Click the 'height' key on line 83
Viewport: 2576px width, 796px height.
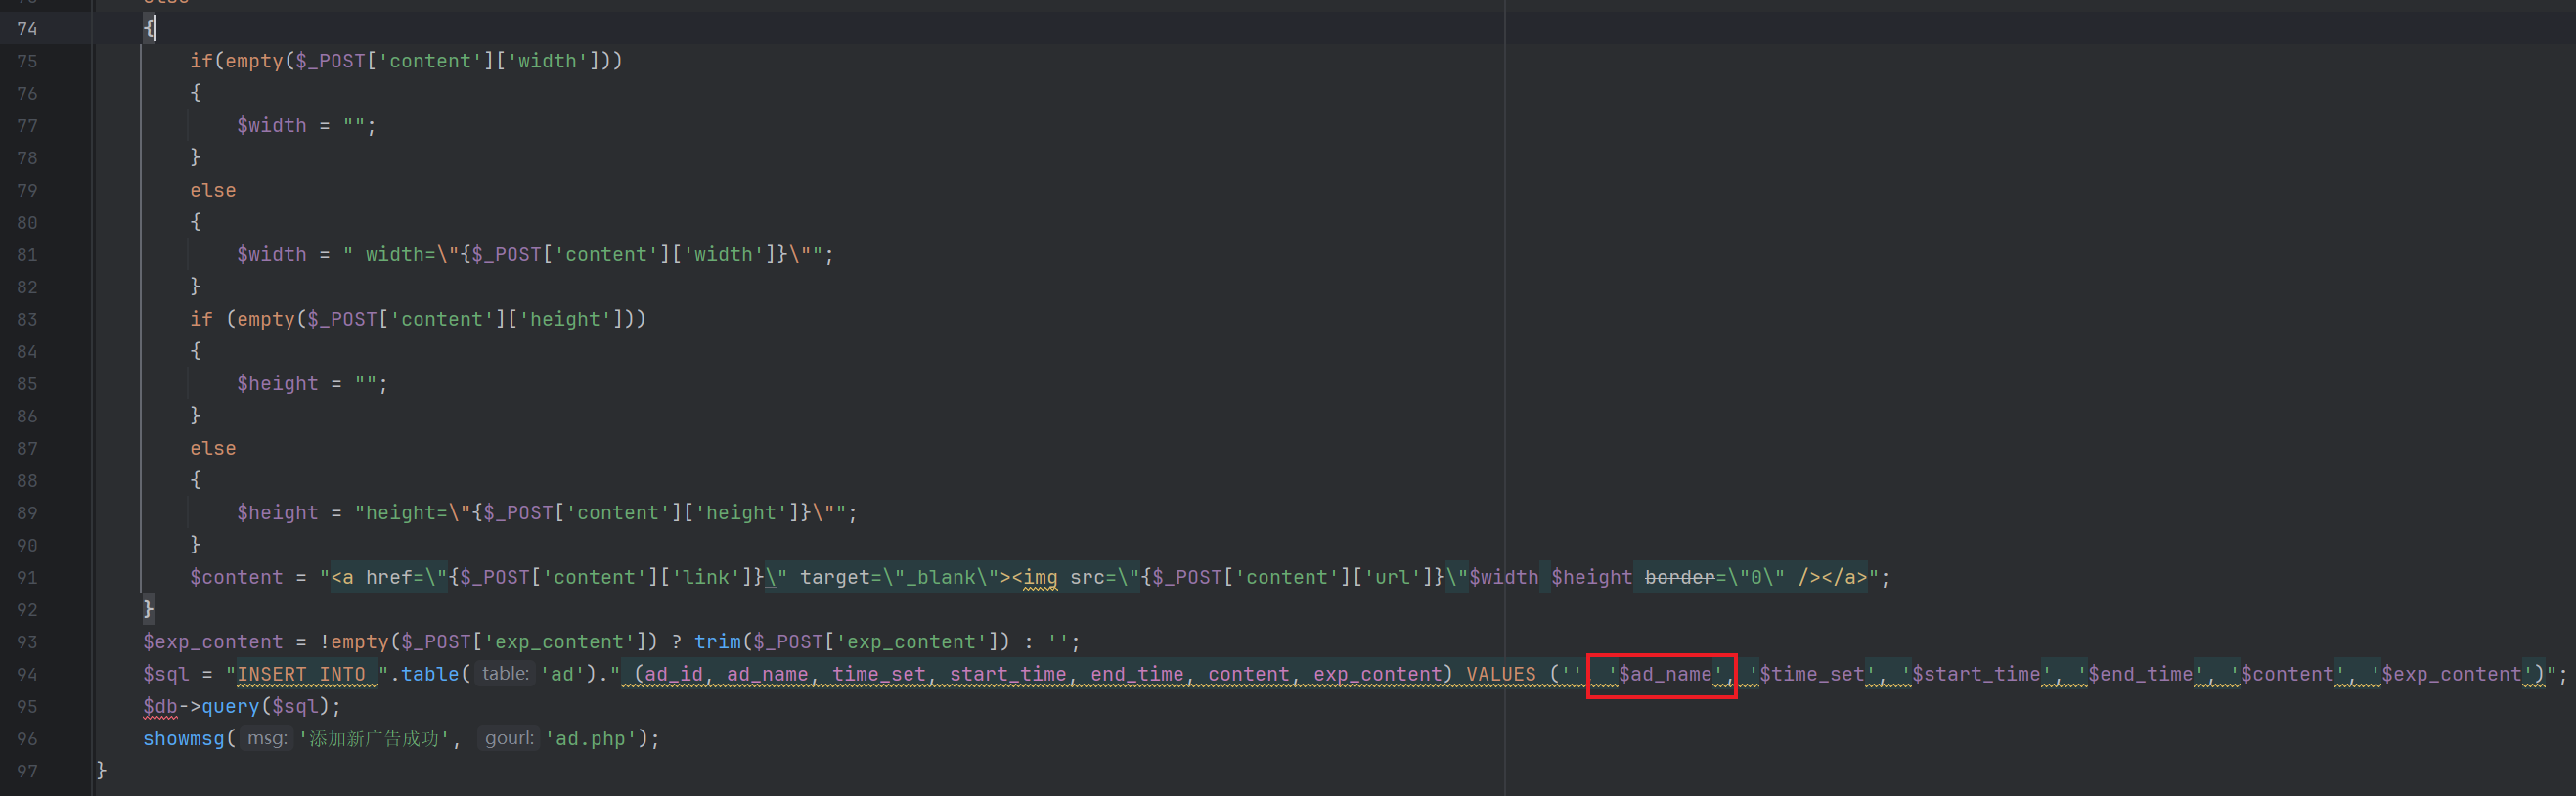click(x=564, y=320)
